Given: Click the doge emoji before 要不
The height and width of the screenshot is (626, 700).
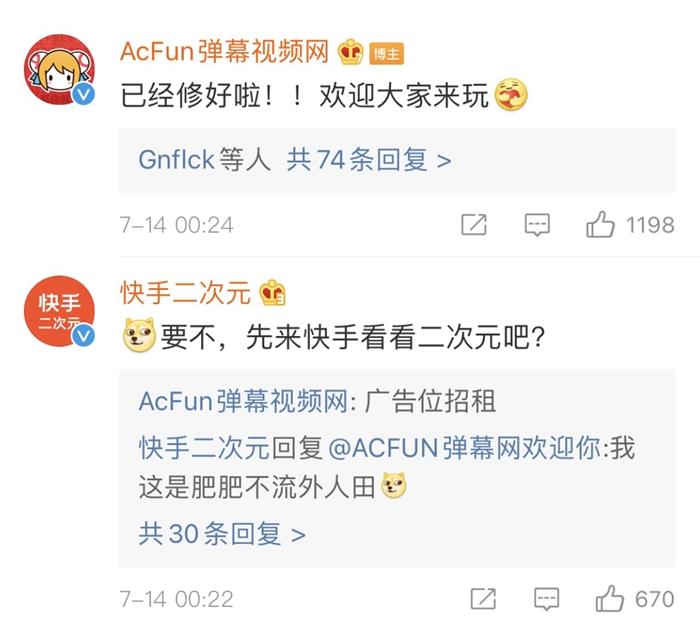Looking at the screenshot, I should click(137, 338).
